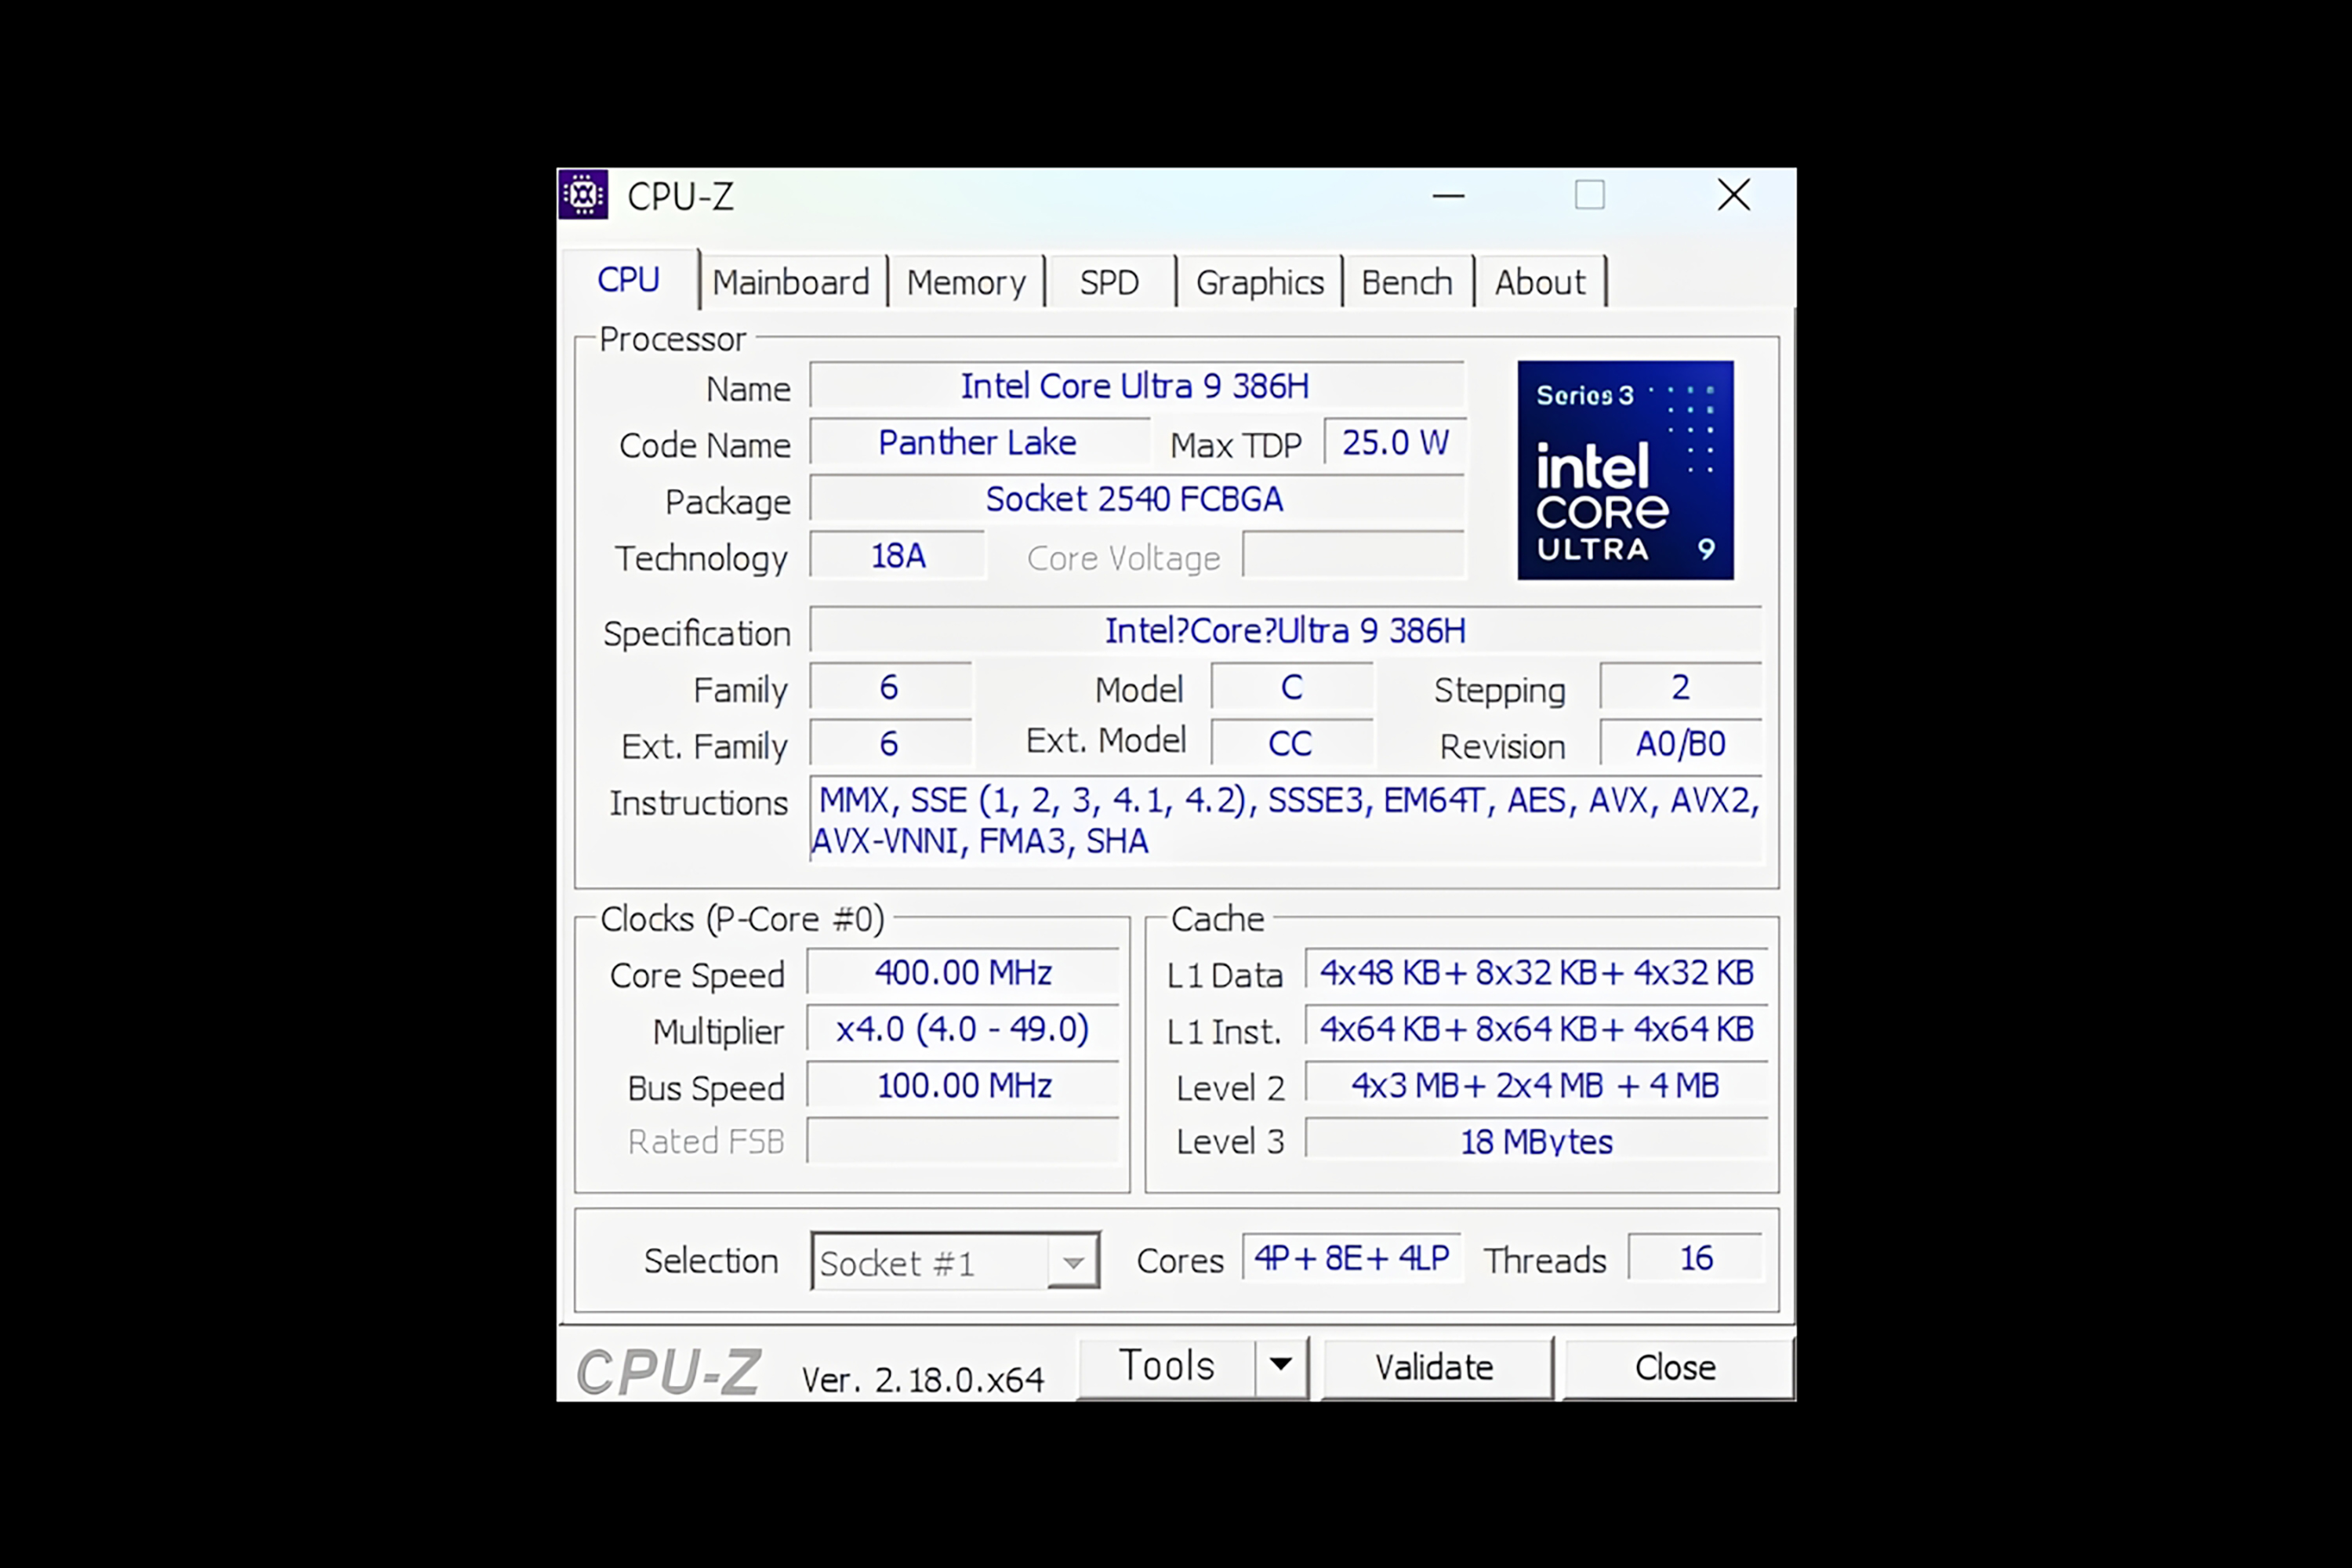Click the Instructions text box
2352x1568 pixels.
coord(1285,820)
